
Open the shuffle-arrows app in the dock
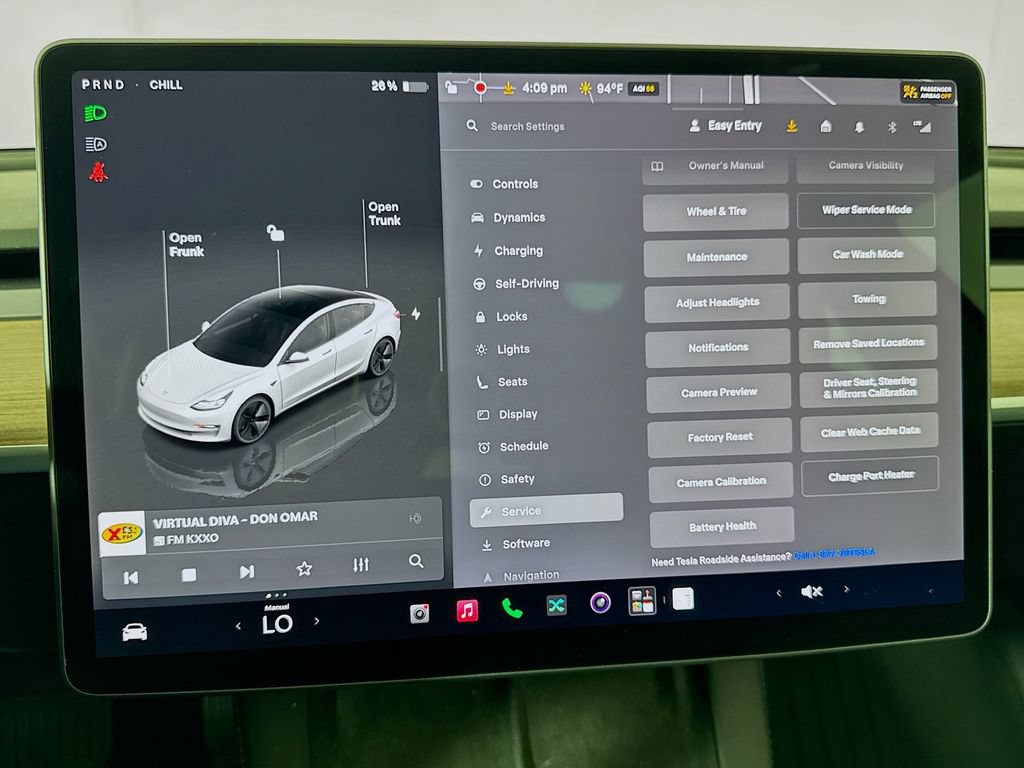(556, 605)
